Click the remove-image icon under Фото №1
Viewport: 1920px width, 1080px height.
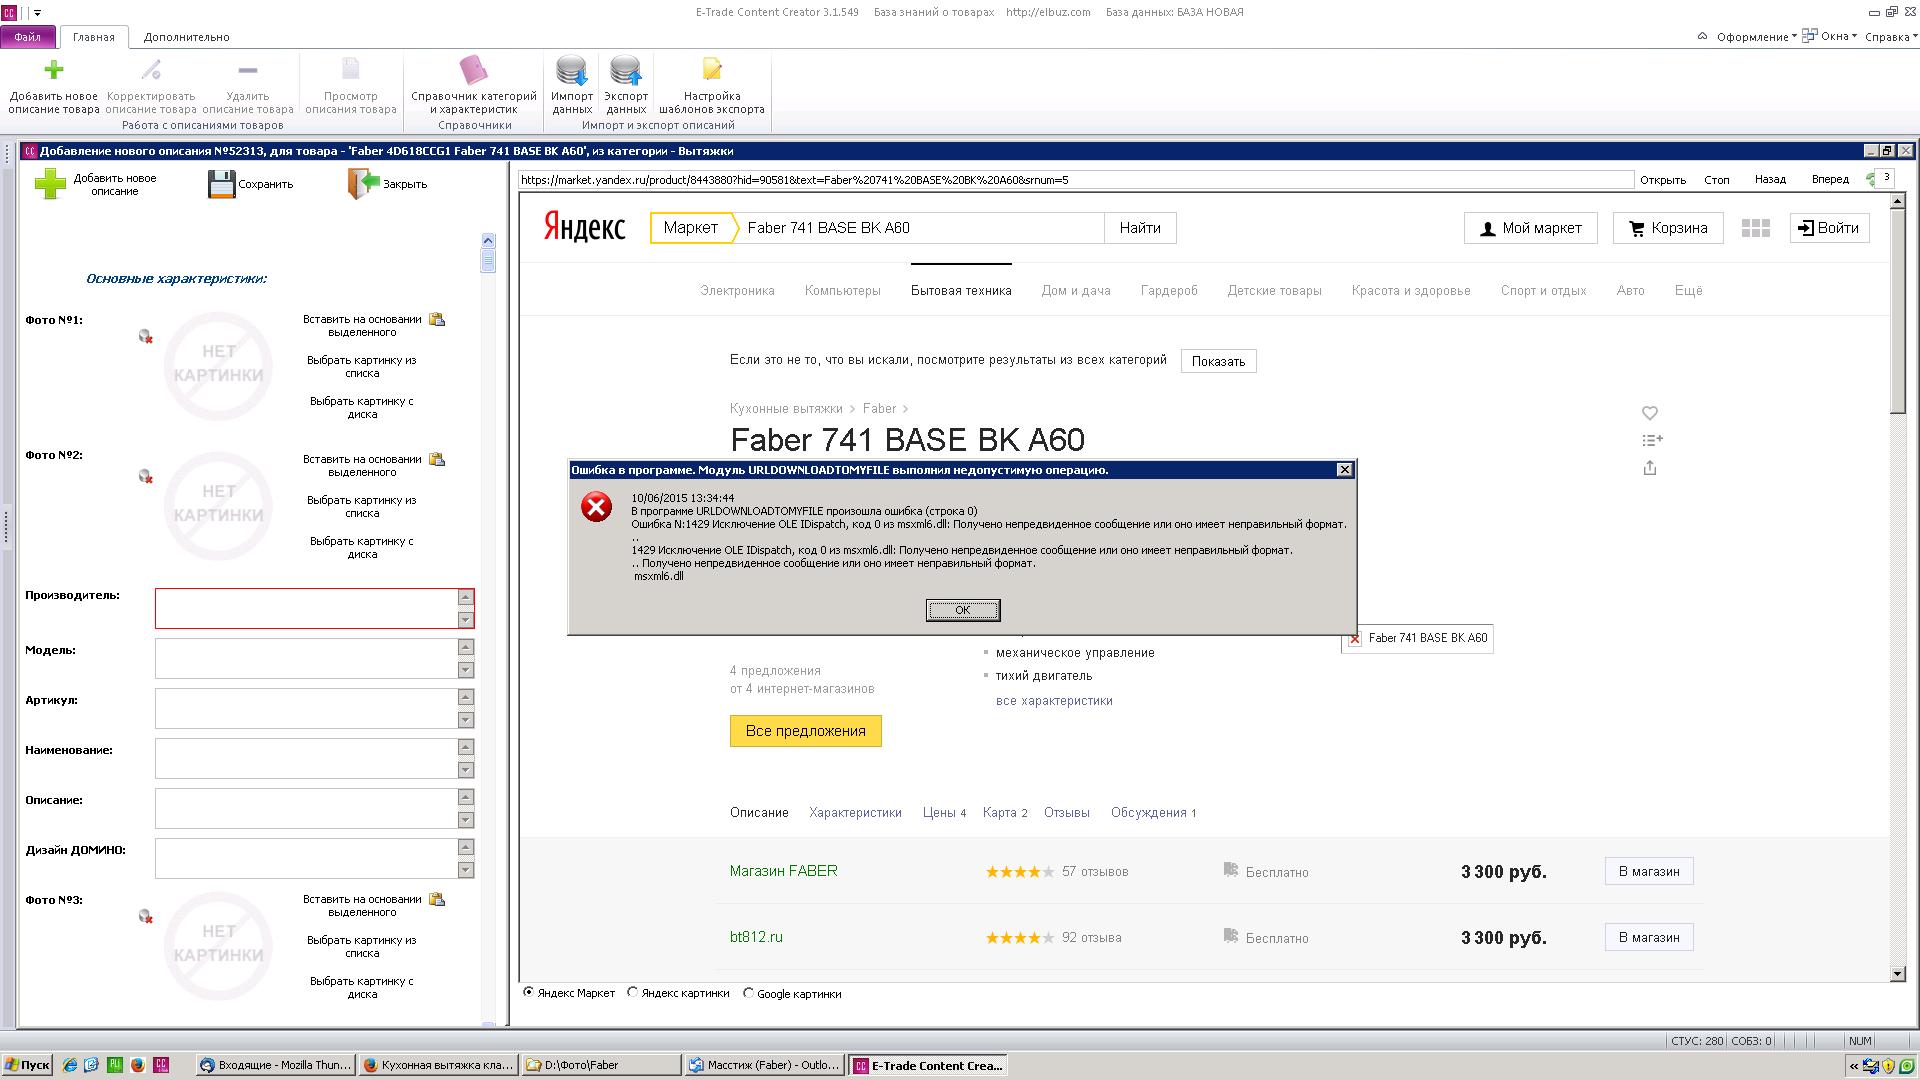[x=146, y=337]
